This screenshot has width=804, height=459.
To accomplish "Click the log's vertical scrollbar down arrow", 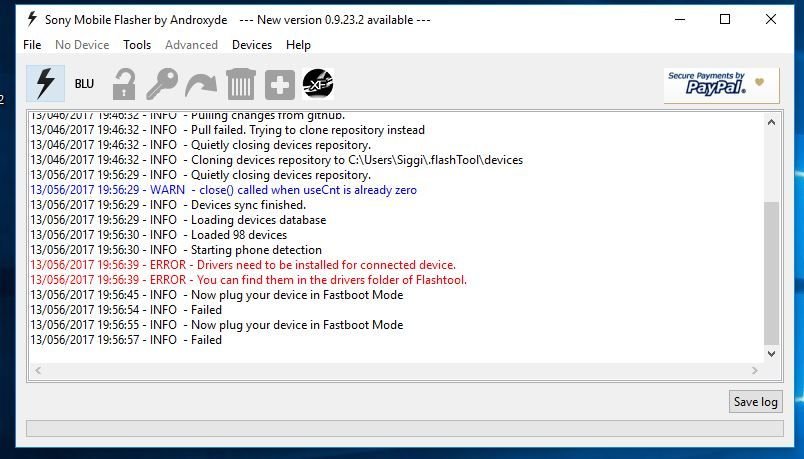I will (771, 354).
